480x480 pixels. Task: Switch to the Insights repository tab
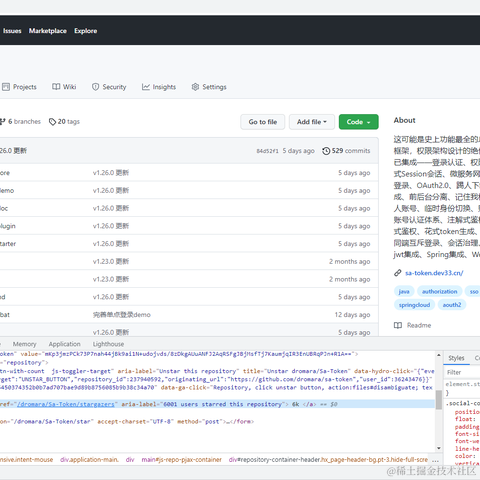click(159, 87)
